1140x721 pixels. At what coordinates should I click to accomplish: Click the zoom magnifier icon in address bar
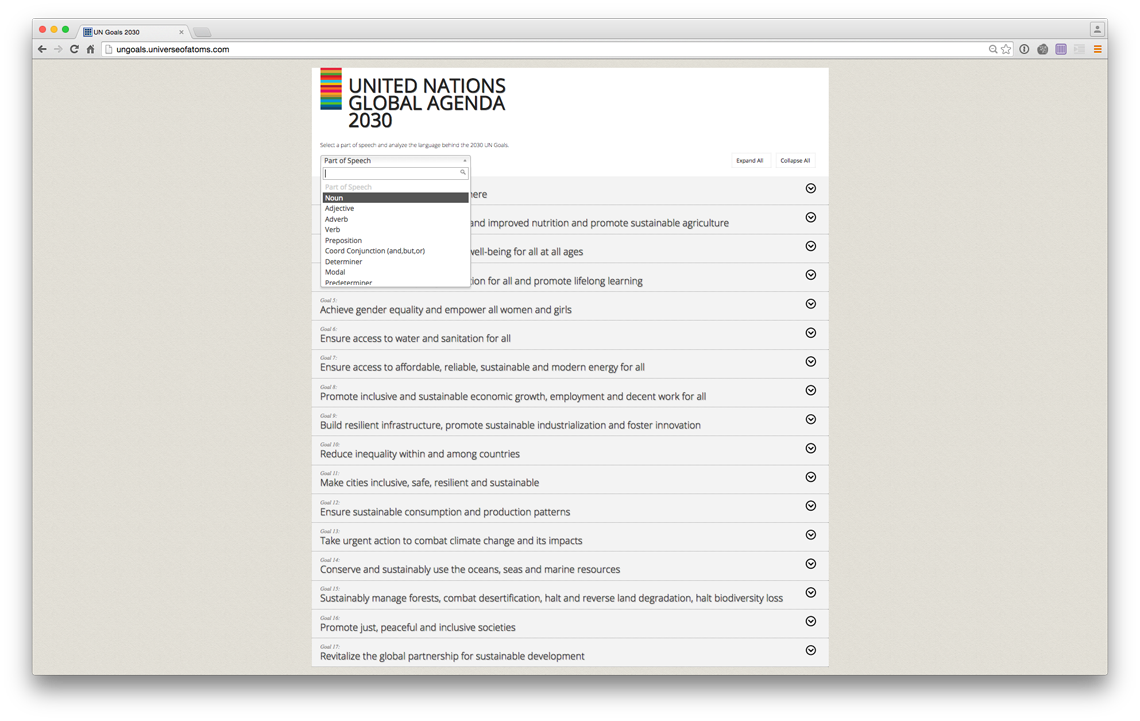click(x=992, y=49)
